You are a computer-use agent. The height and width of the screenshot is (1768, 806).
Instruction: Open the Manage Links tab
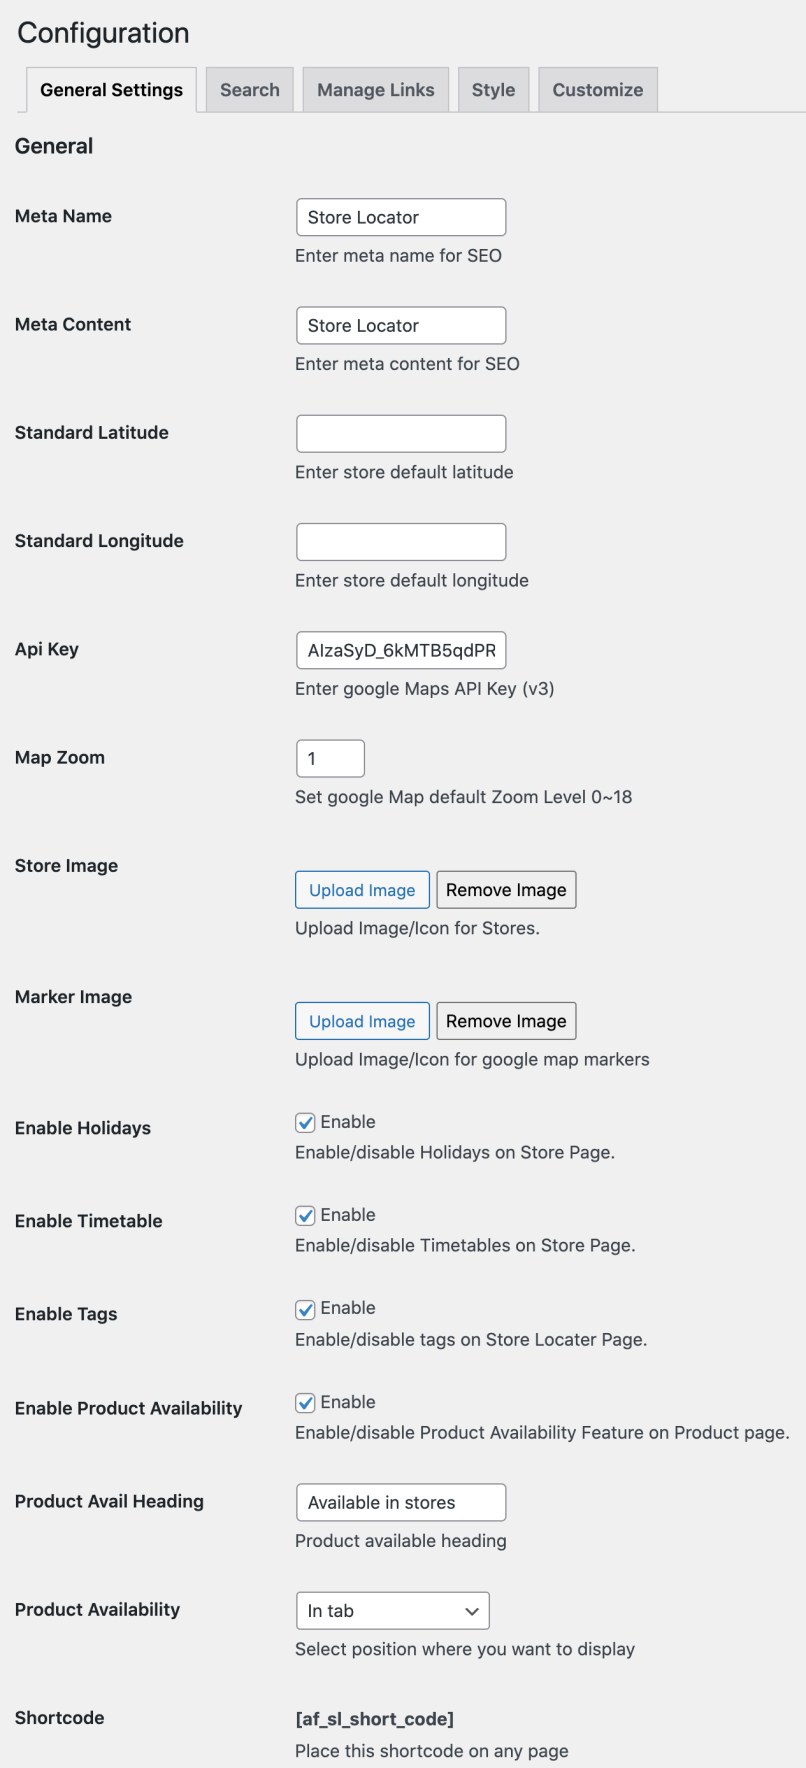[375, 89]
